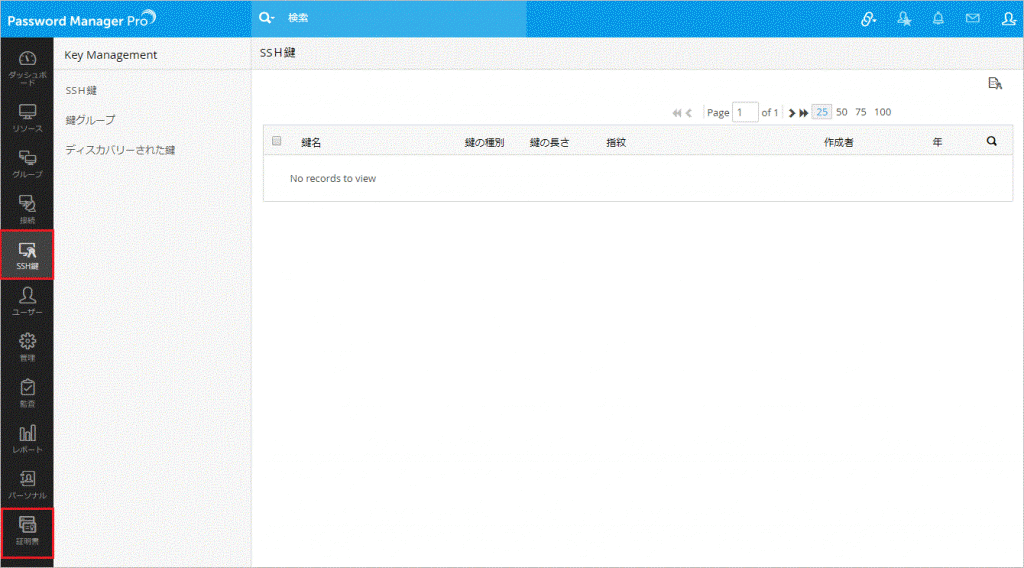Screen dimensions: 1024x568
Task: Go to next page arrow
Action: coord(792,113)
